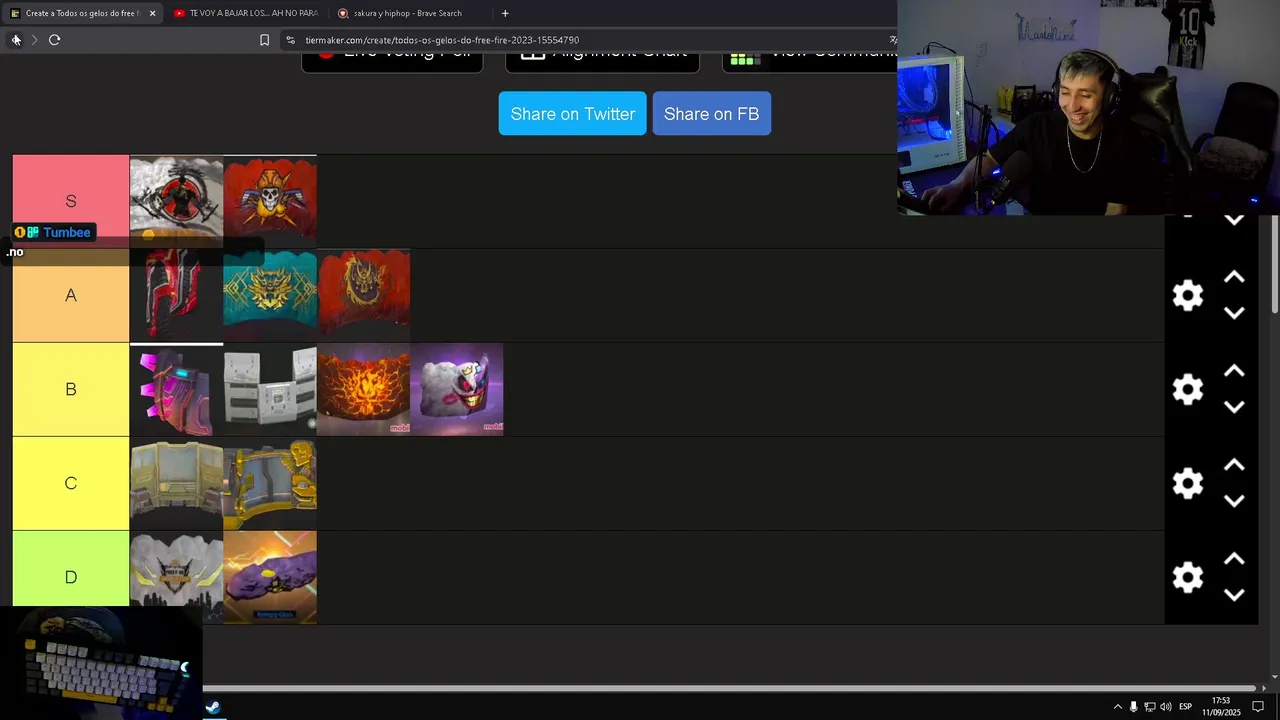This screenshot has width=1280, height=720.
Task: Move tier A down with arrow
Action: pos(1234,313)
